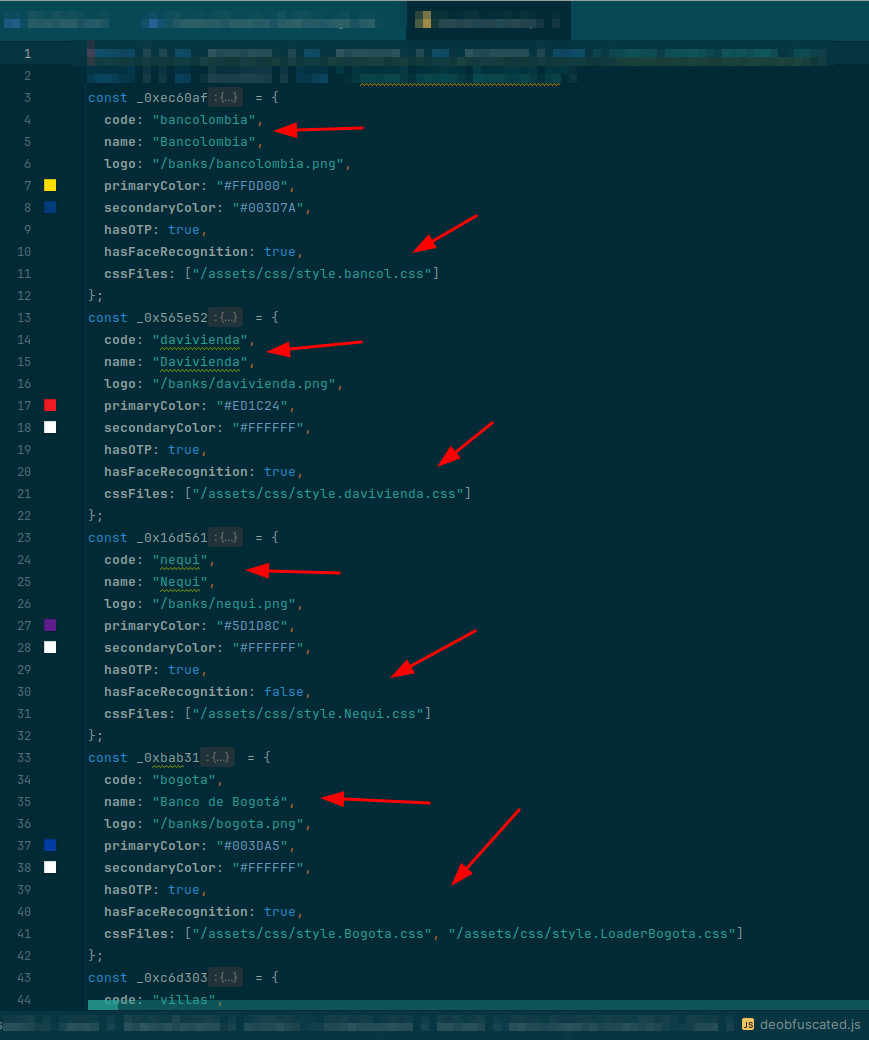Expand folded type hint after _0xc6d303

226,978
